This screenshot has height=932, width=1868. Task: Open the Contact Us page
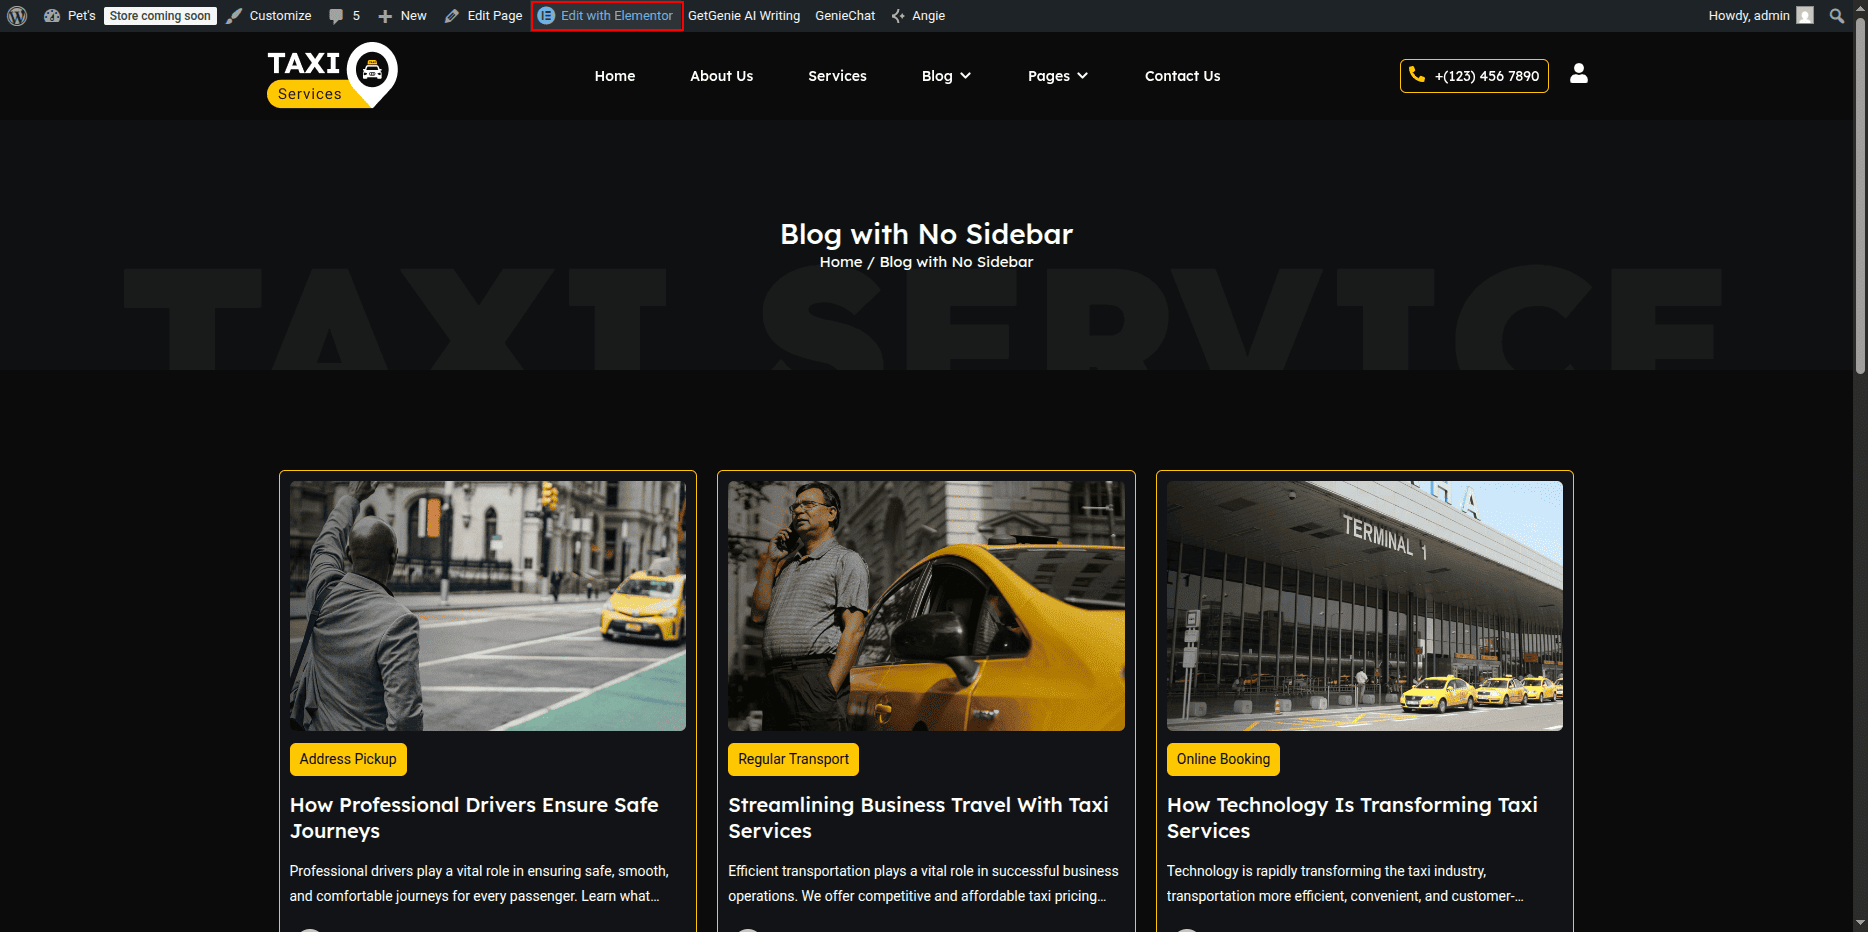(1182, 76)
